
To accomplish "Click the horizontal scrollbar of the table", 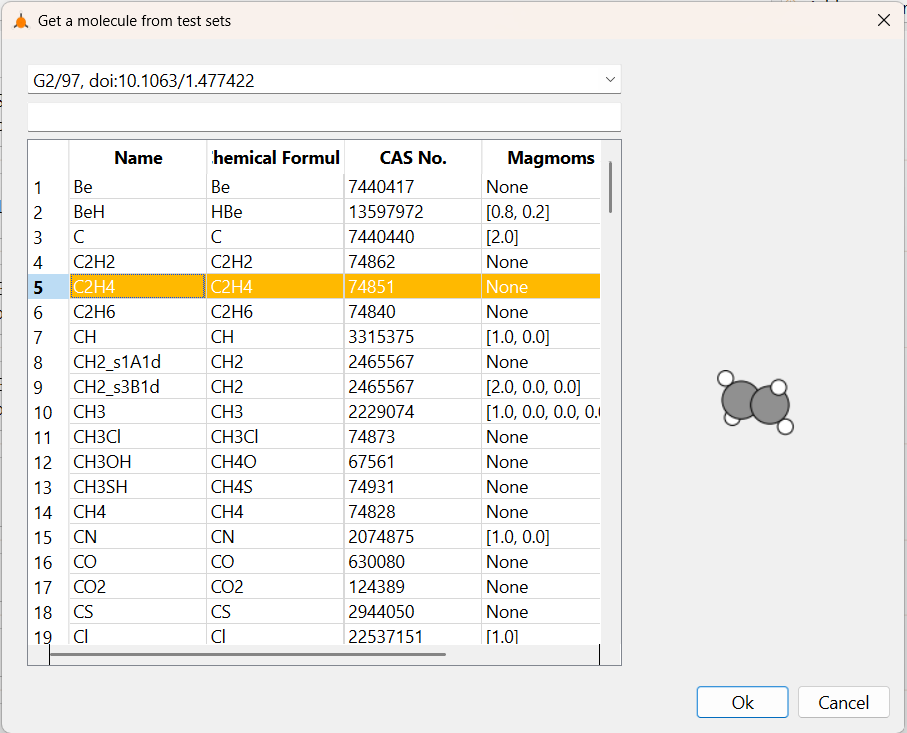I will 248,654.
